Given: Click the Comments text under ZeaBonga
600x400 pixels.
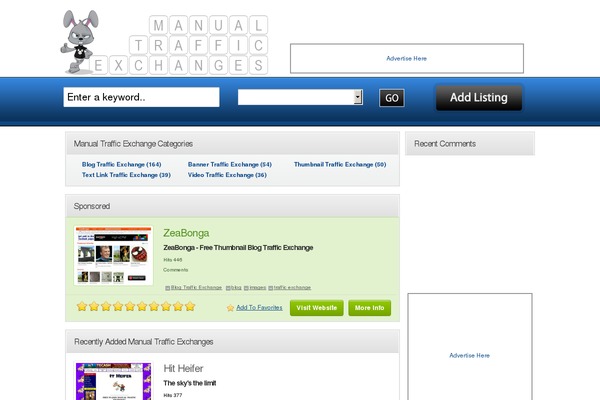Looking at the screenshot, I should pos(176,270).
